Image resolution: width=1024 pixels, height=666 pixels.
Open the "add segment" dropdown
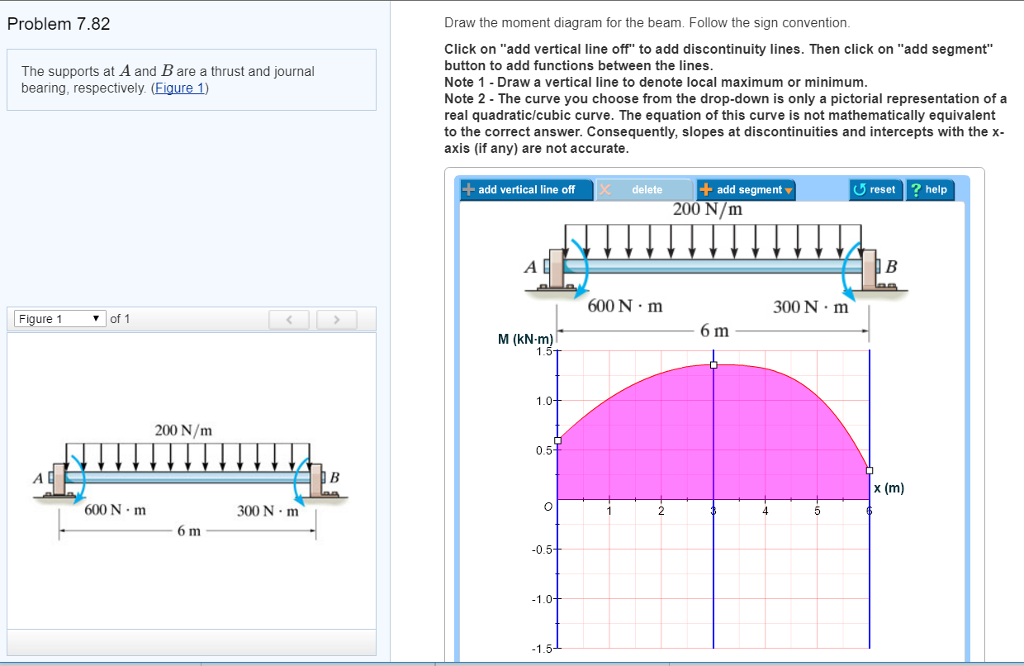[745, 190]
